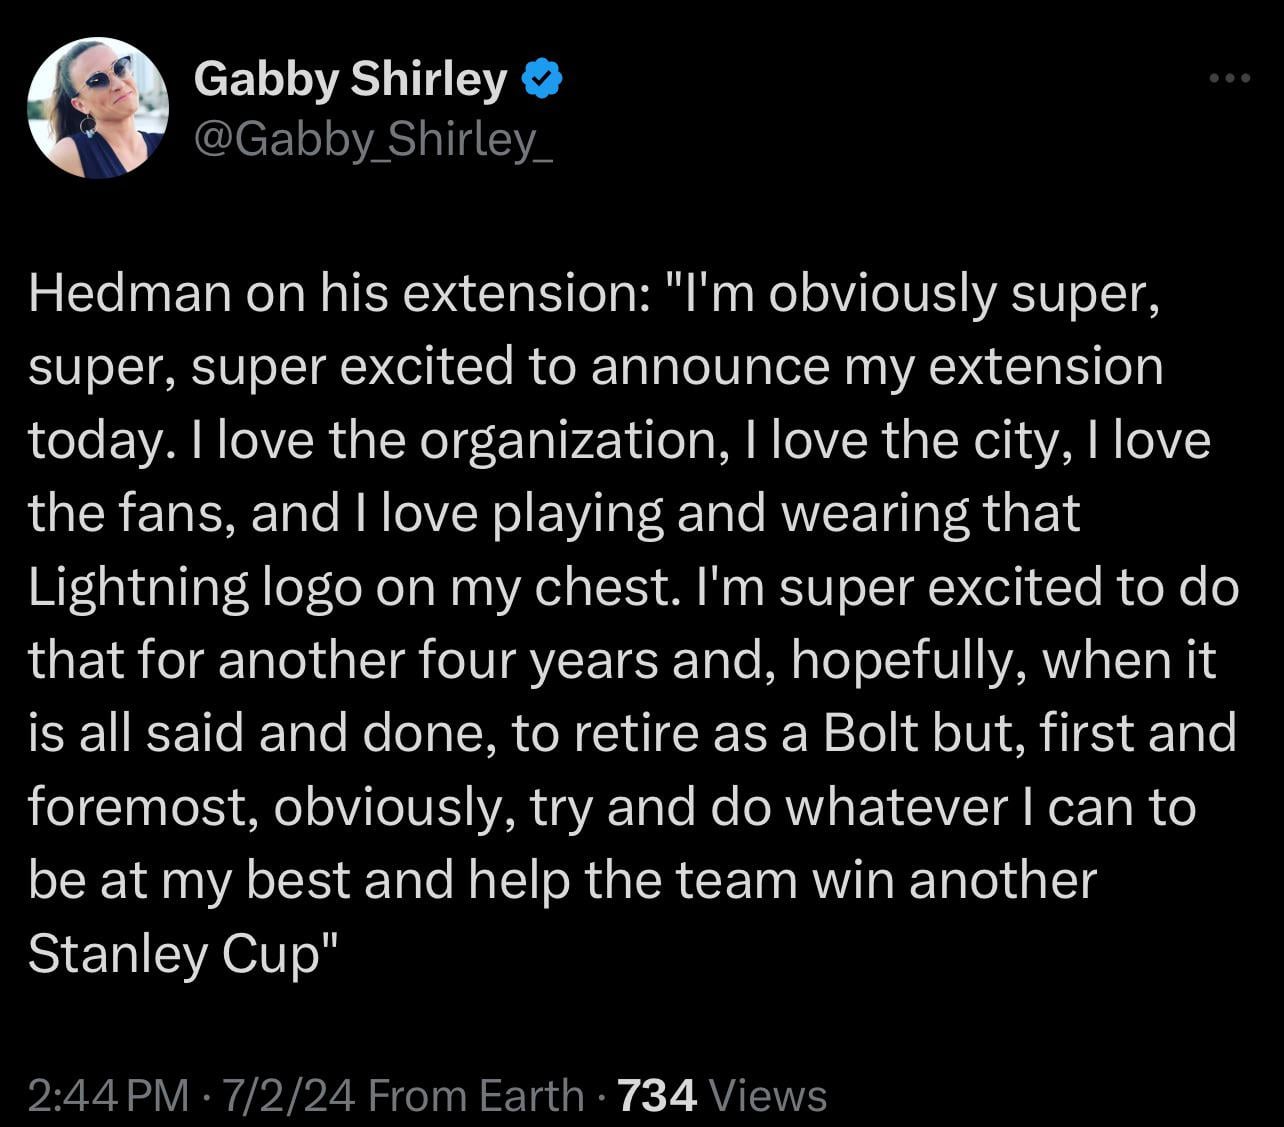
Task: Click the Views label beside 734
Action: click(767, 1095)
